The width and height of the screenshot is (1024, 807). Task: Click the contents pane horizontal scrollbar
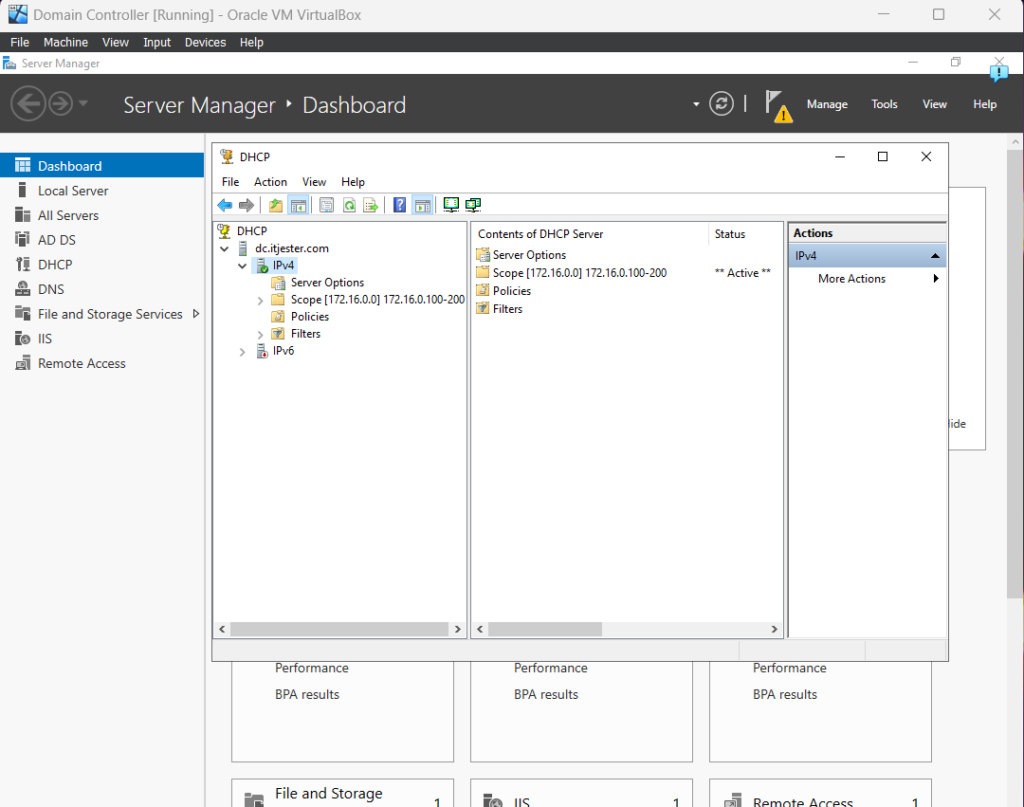(545, 629)
